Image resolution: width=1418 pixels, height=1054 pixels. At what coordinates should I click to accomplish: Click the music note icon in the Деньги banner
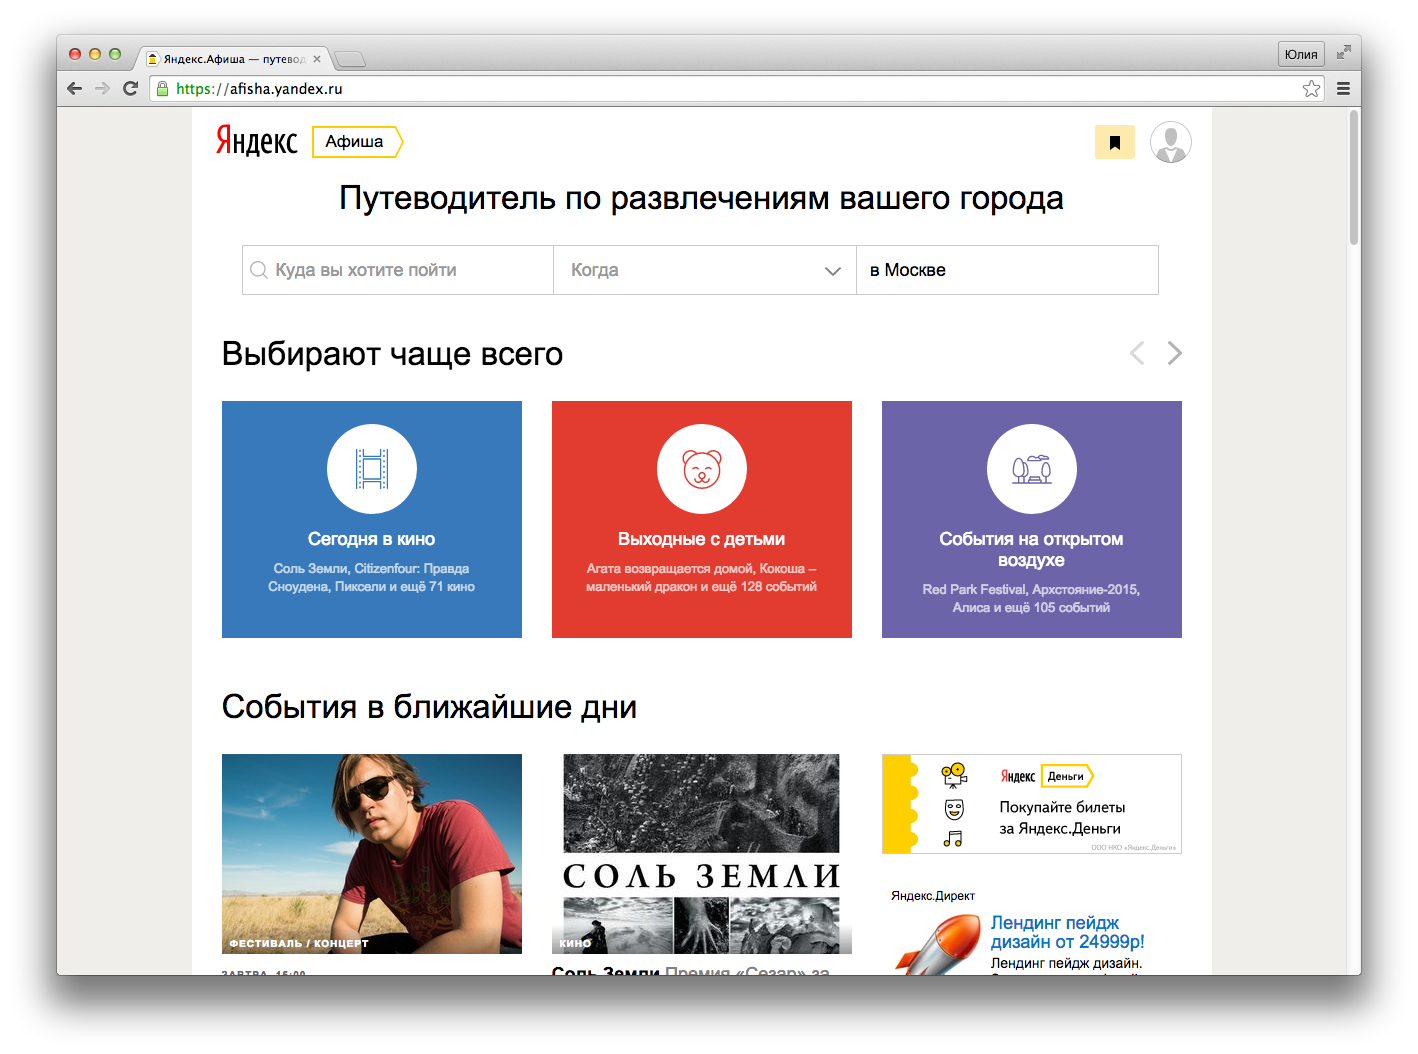pos(954,838)
